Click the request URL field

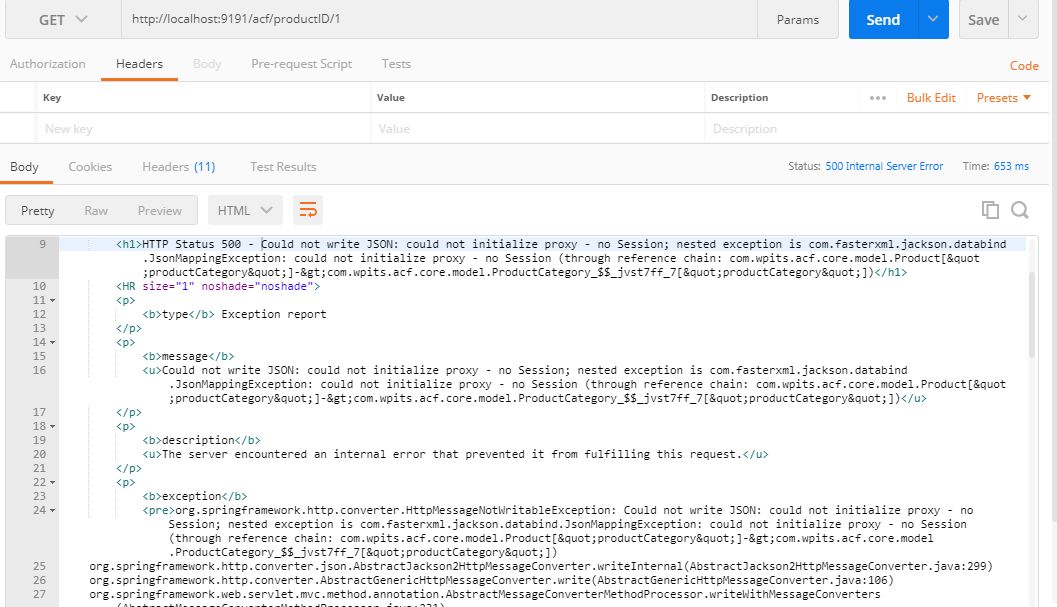click(439, 20)
